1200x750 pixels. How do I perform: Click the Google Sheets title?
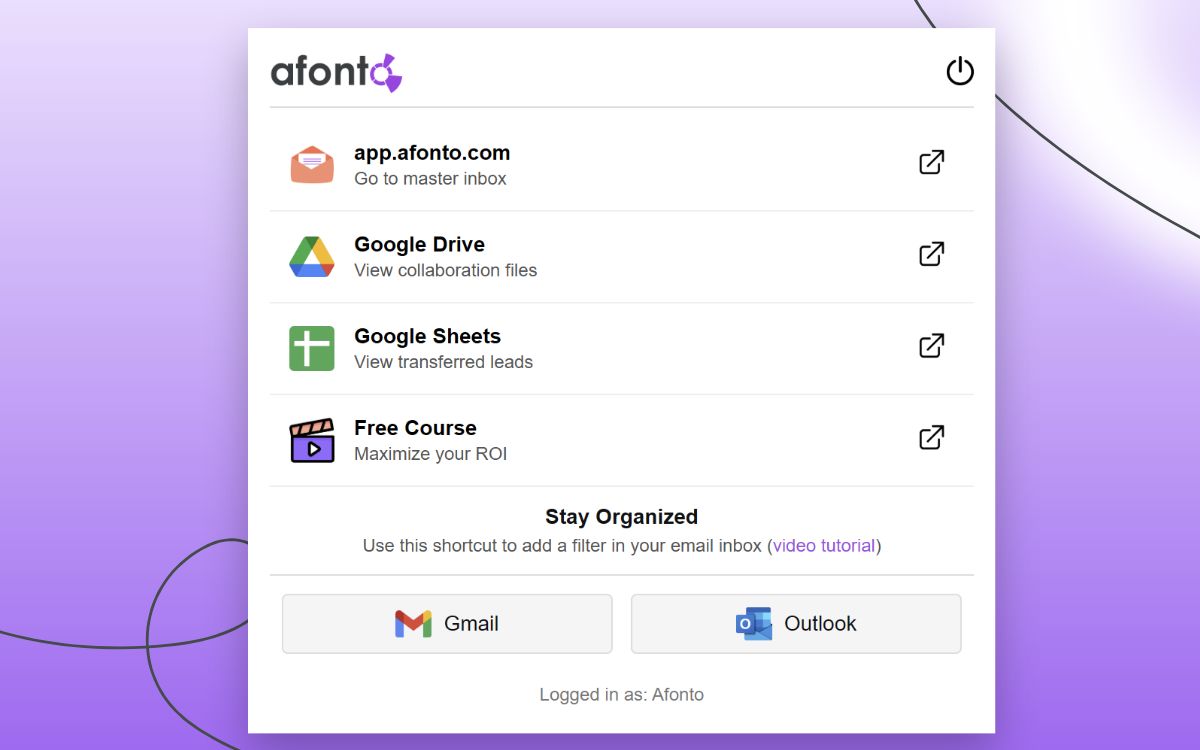coord(427,337)
